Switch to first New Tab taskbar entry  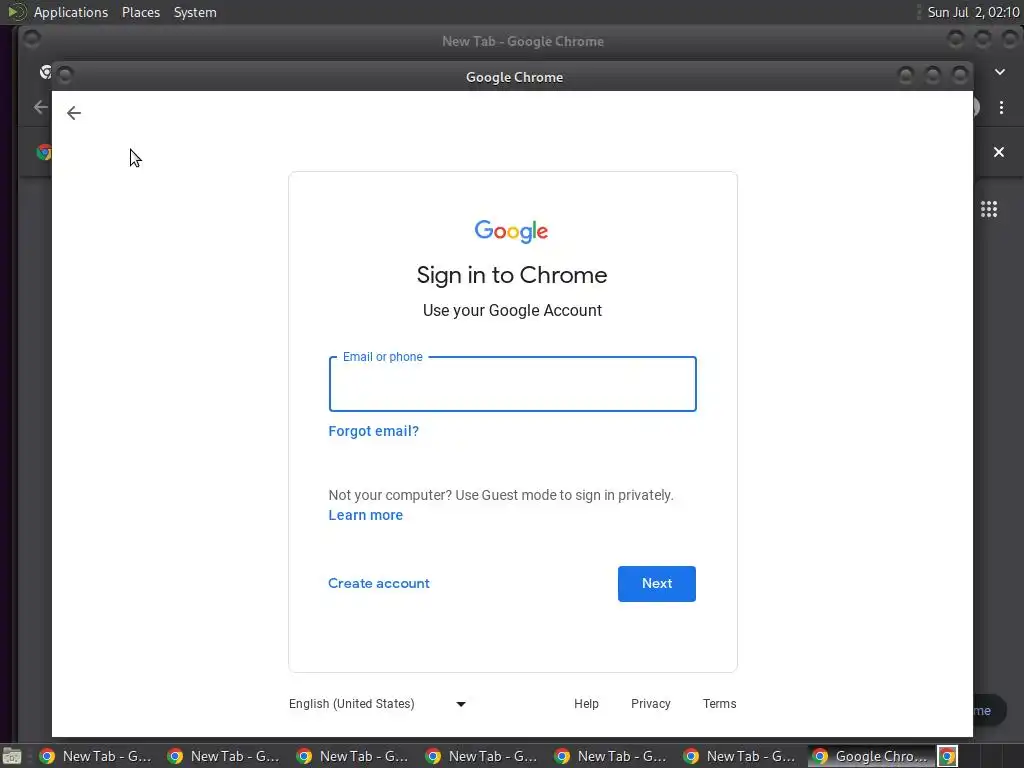(95, 756)
